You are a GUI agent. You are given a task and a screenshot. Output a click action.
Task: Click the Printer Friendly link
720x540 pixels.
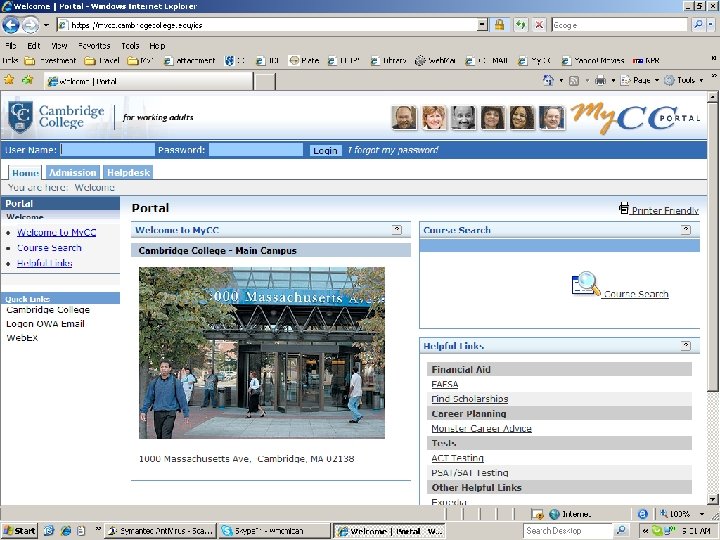(x=665, y=210)
